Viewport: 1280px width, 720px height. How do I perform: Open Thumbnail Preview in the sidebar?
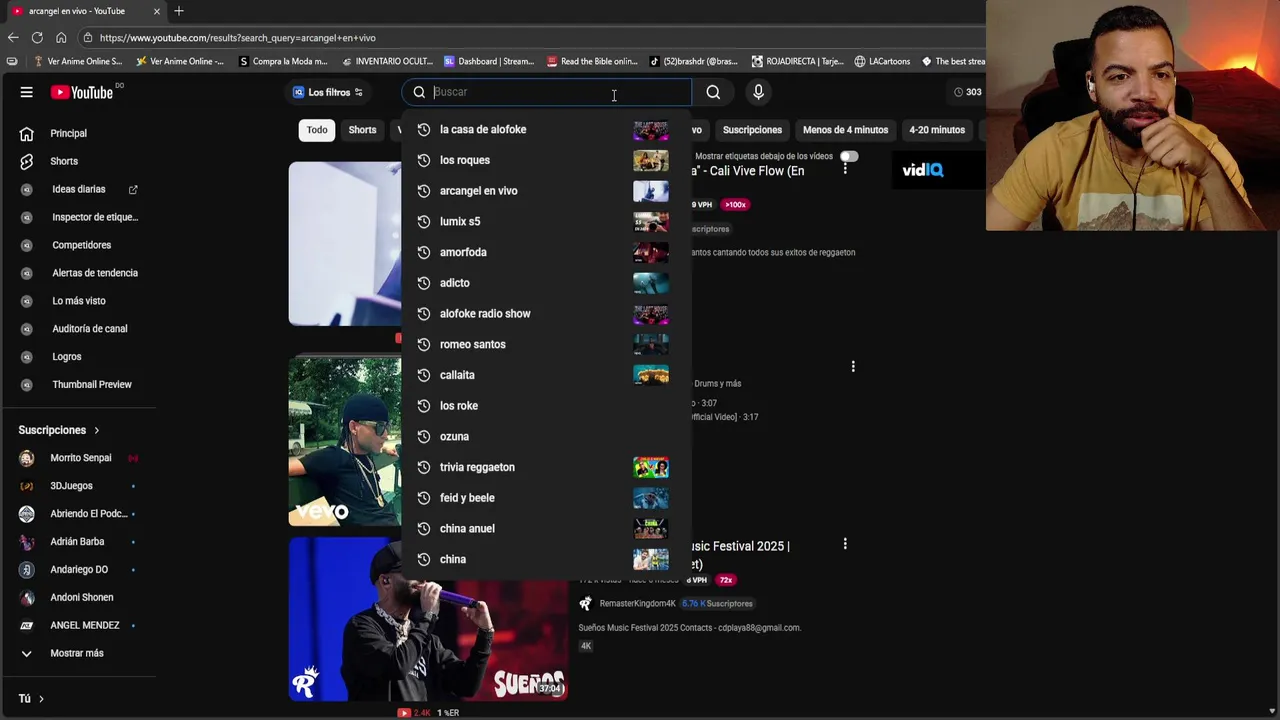91,385
